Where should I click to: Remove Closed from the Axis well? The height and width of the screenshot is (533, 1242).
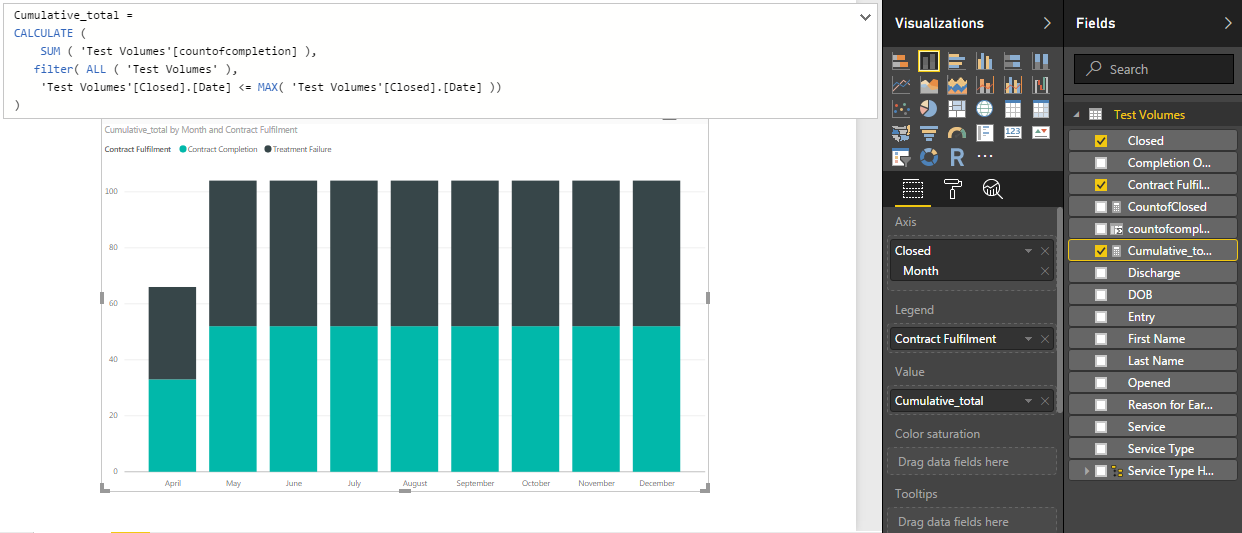[x=1045, y=251]
